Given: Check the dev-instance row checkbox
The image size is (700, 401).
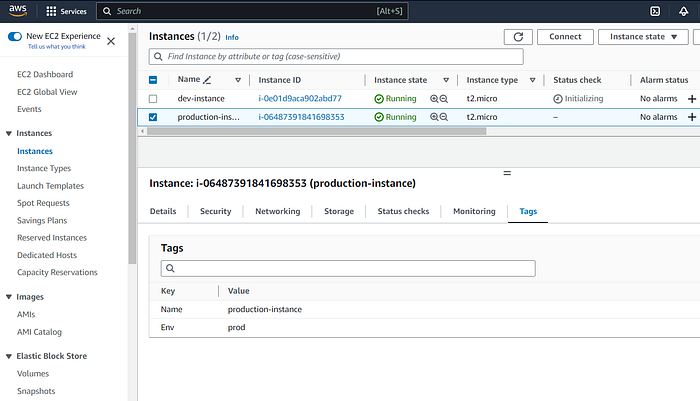Looking at the screenshot, I should [x=153, y=99].
